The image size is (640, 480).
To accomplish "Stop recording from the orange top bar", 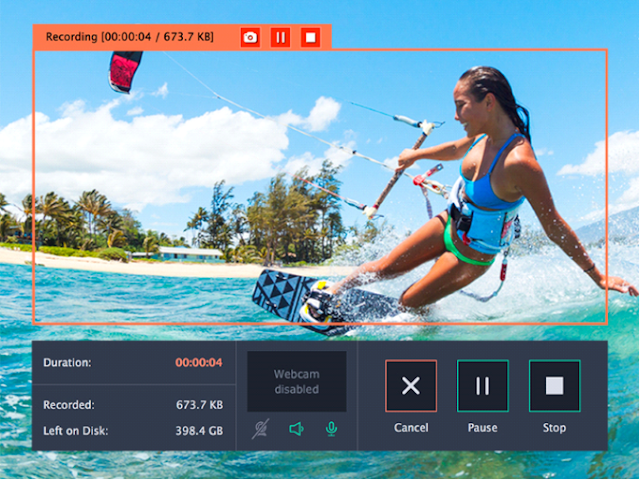I will (311, 38).
